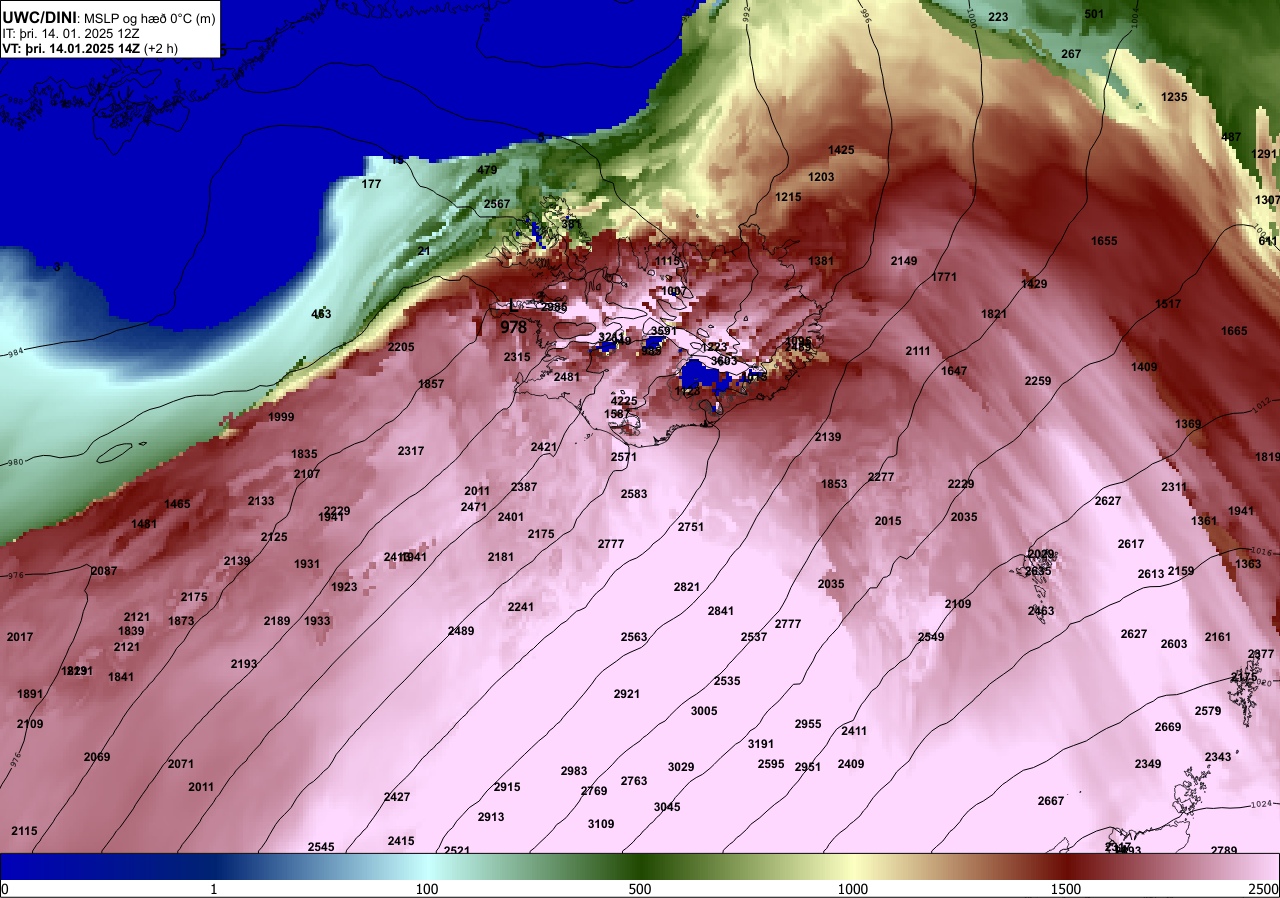Image resolution: width=1280 pixels, height=898 pixels.
Task: Click the map value 2583
Action: 634,494
